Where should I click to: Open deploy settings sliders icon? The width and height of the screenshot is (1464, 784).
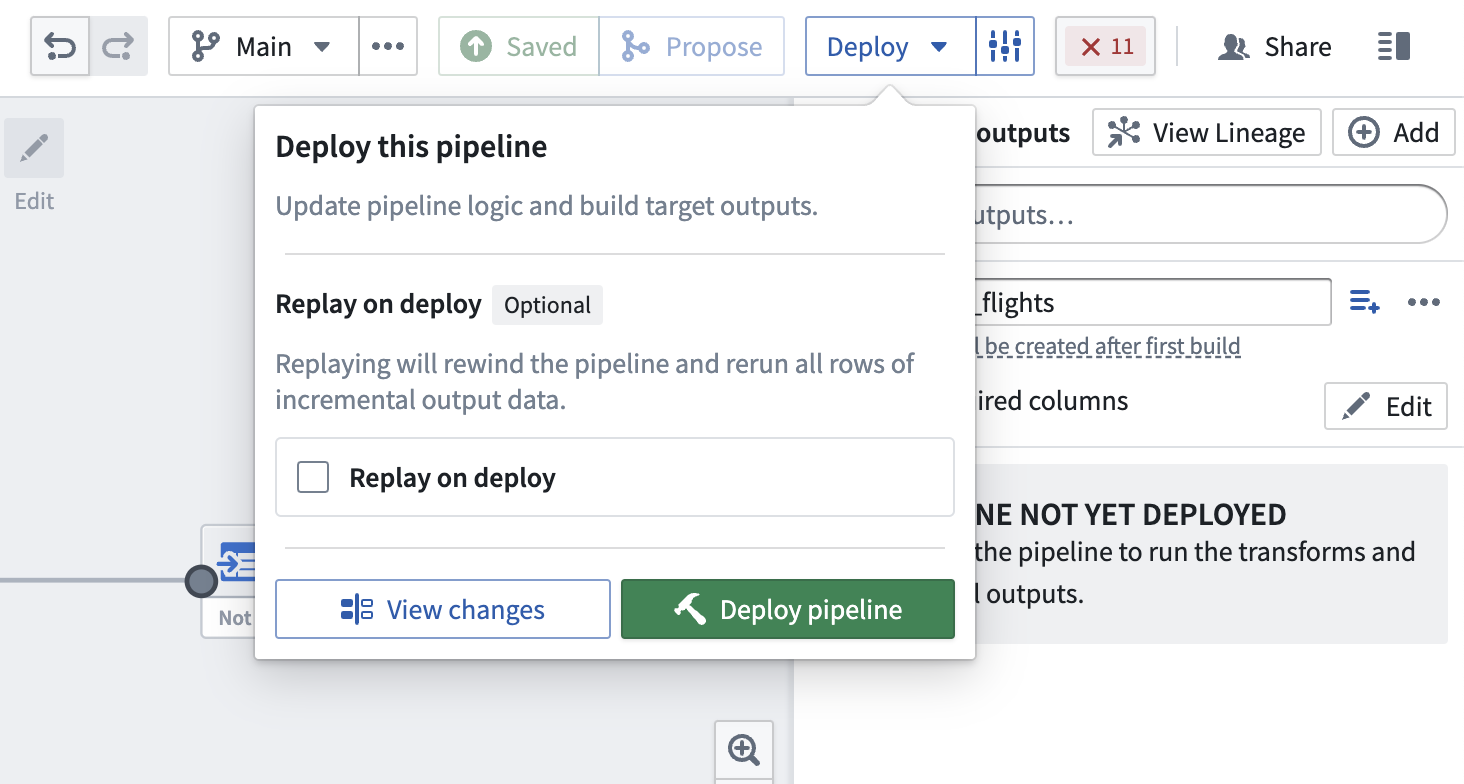[1005, 46]
